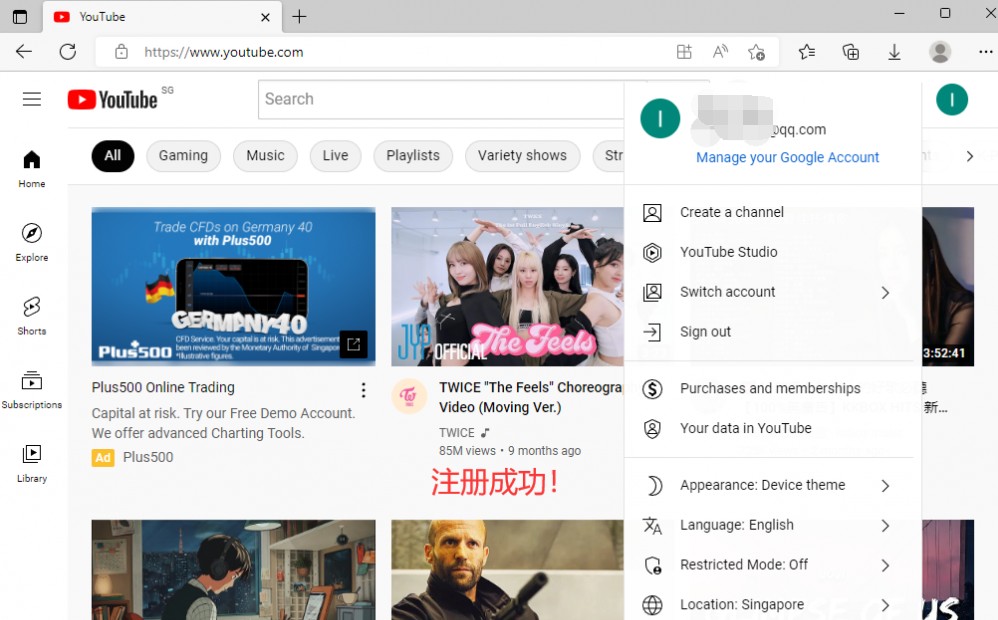
Task: Open Shorts from the sidebar
Action: pyautogui.click(x=32, y=316)
